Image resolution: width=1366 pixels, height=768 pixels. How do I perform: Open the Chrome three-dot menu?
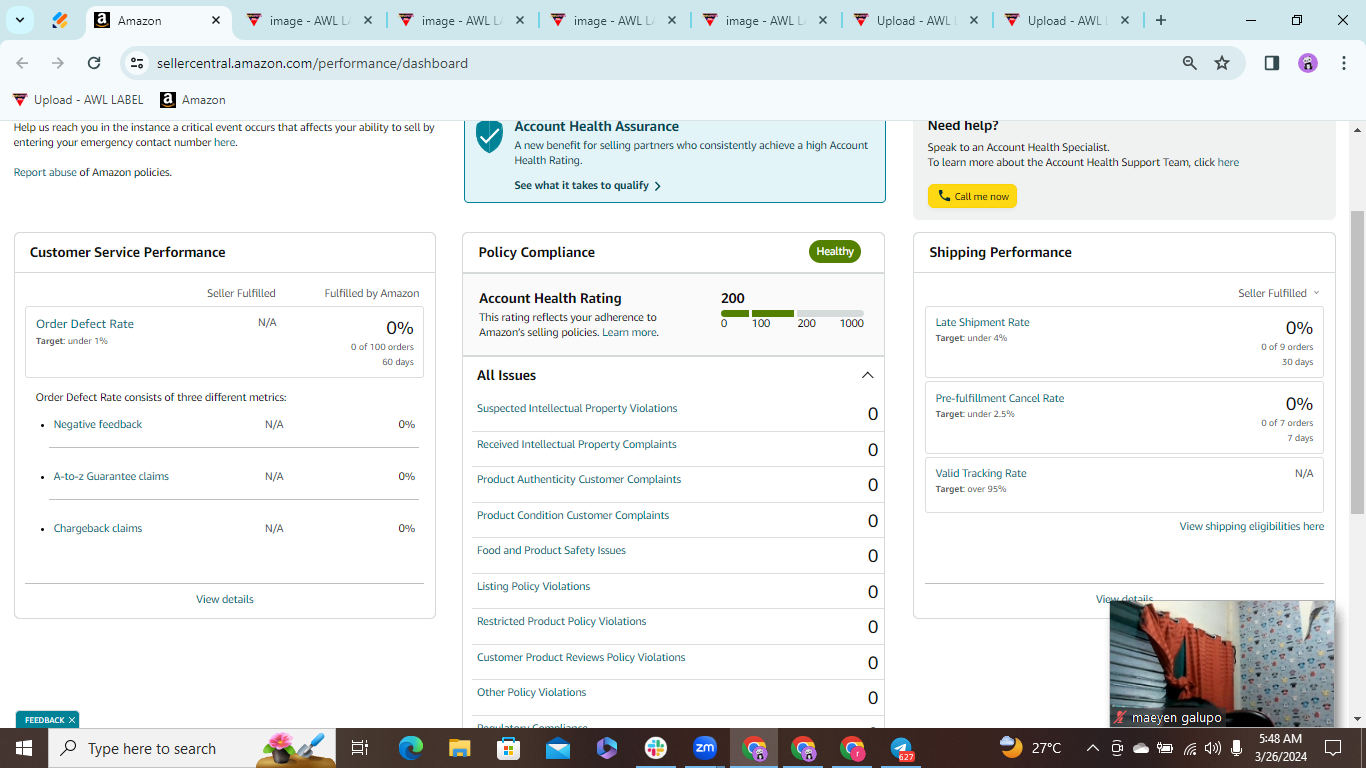pyautogui.click(x=1345, y=63)
